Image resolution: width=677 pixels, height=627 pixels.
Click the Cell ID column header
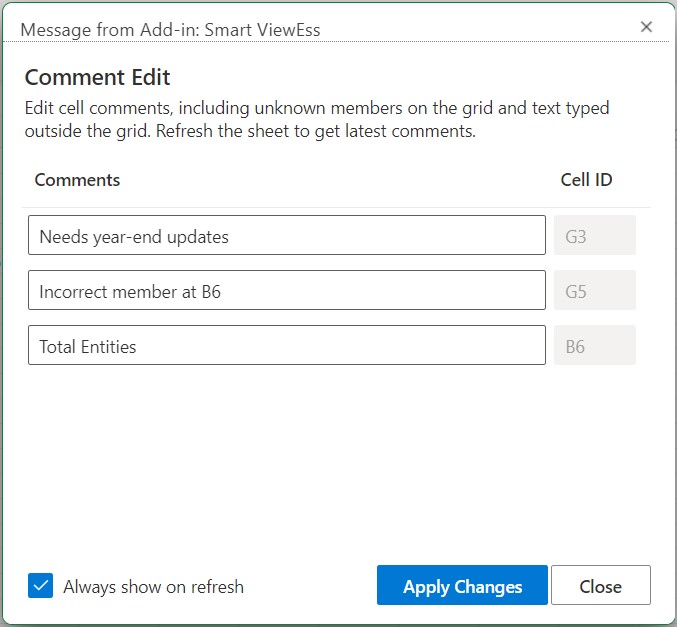pyautogui.click(x=586, y=180)
